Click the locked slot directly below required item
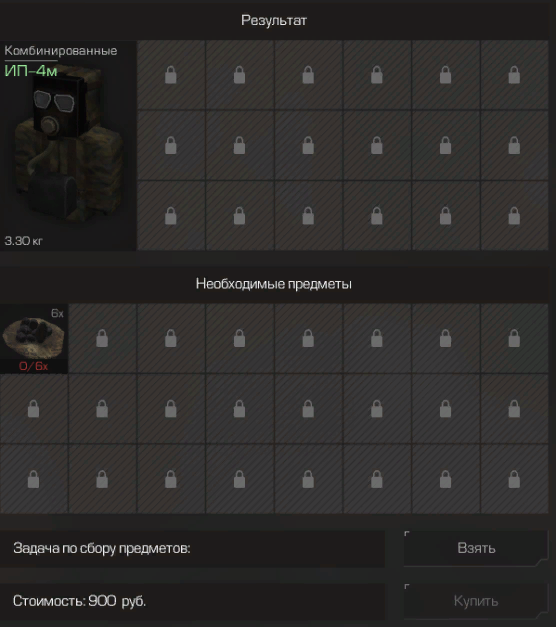 pos(34,409)
